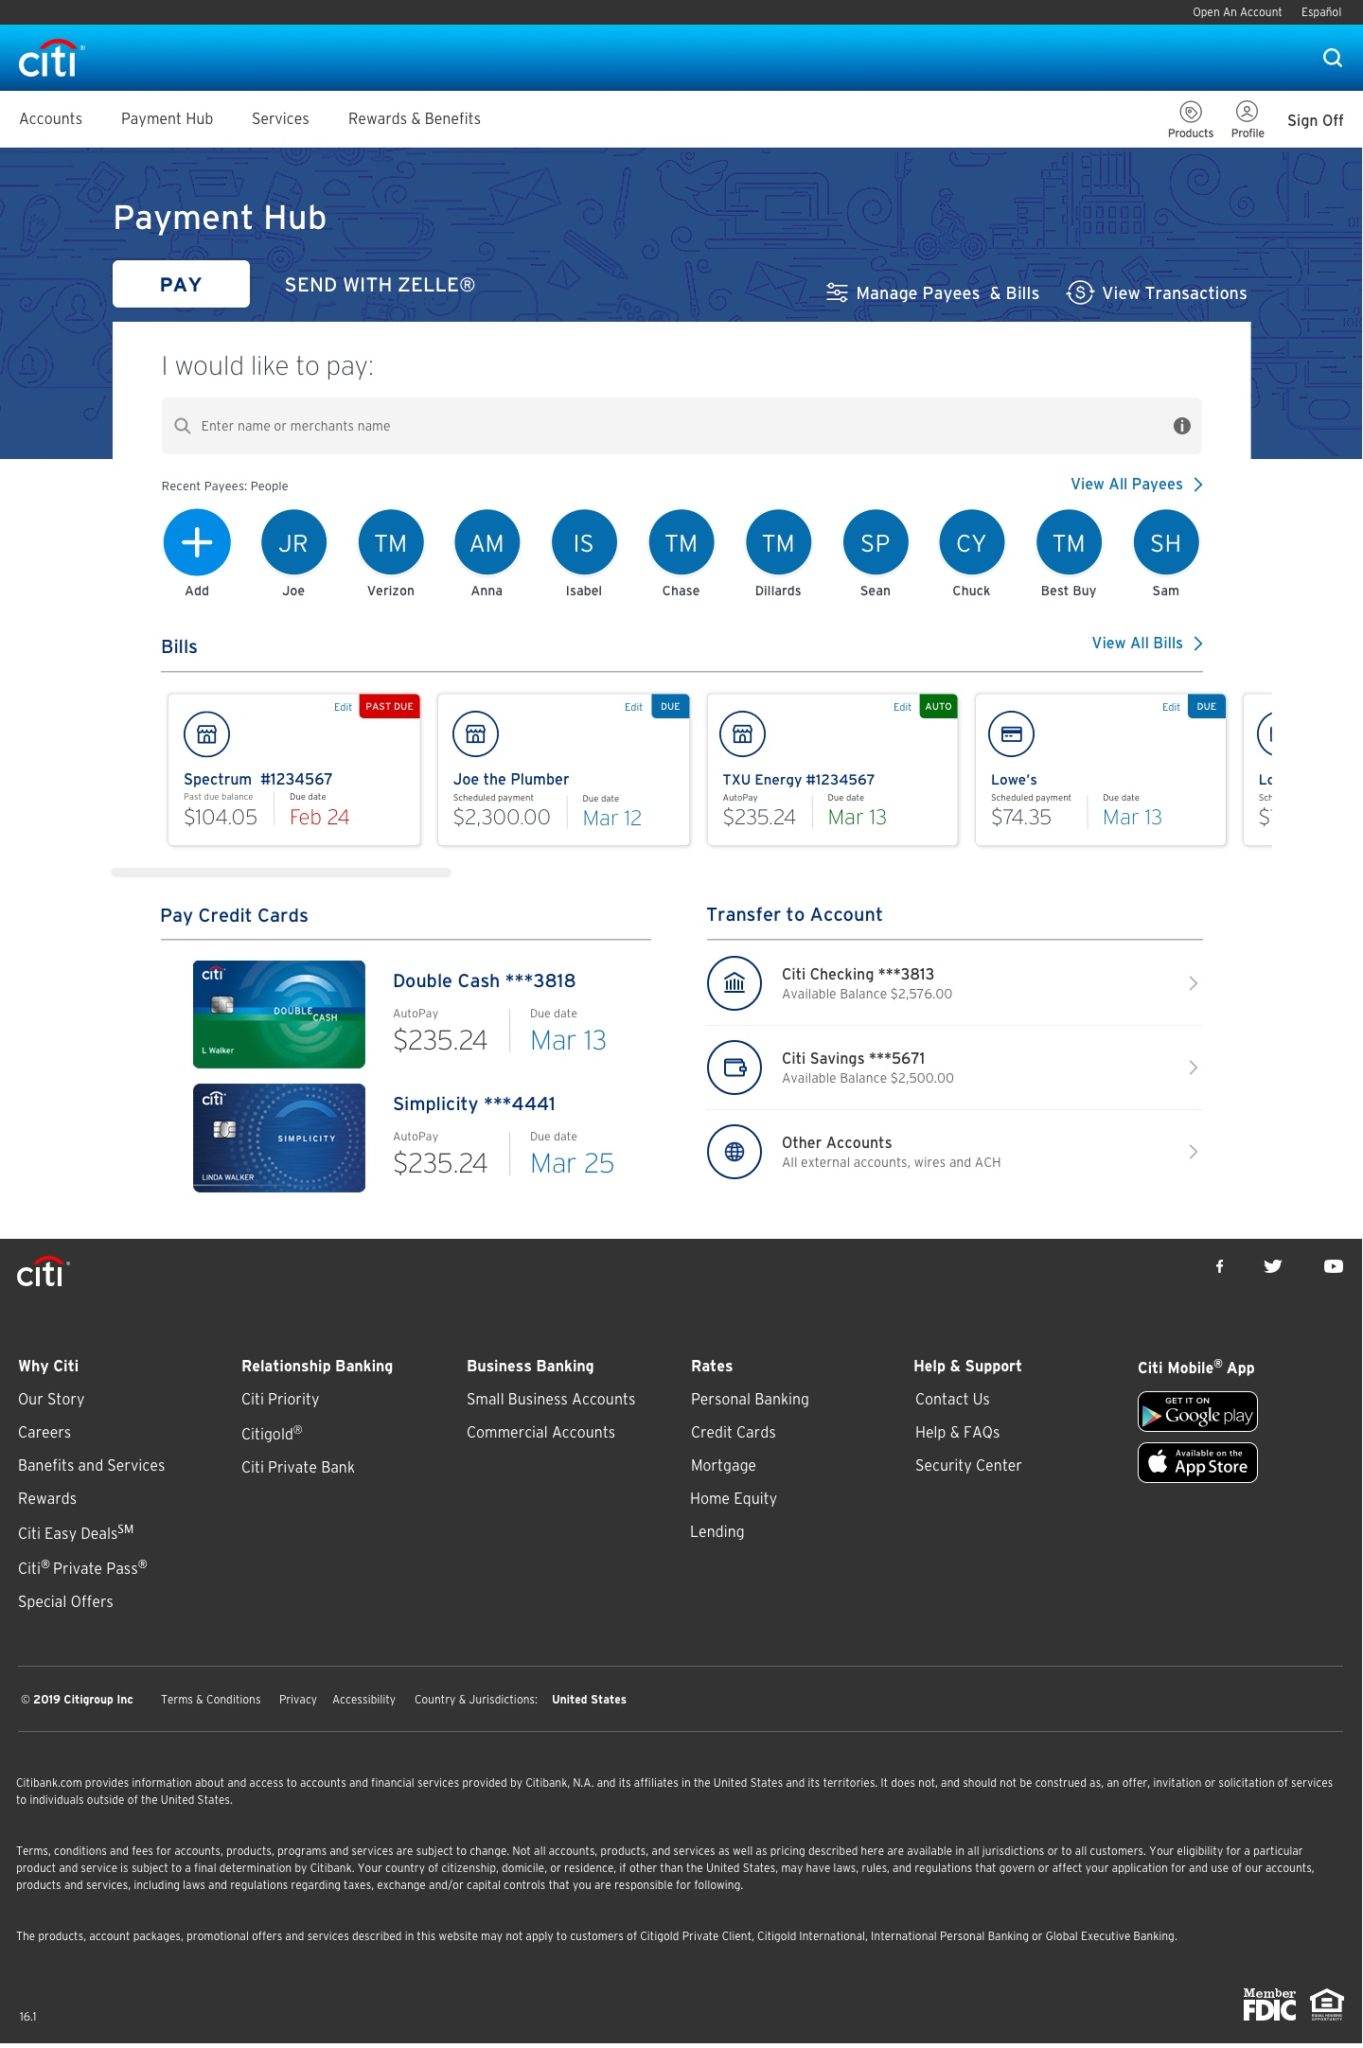1363x2048 pixels.
Task: Click chevron next to View All Payees
Action: click(x=1197, y=484)
